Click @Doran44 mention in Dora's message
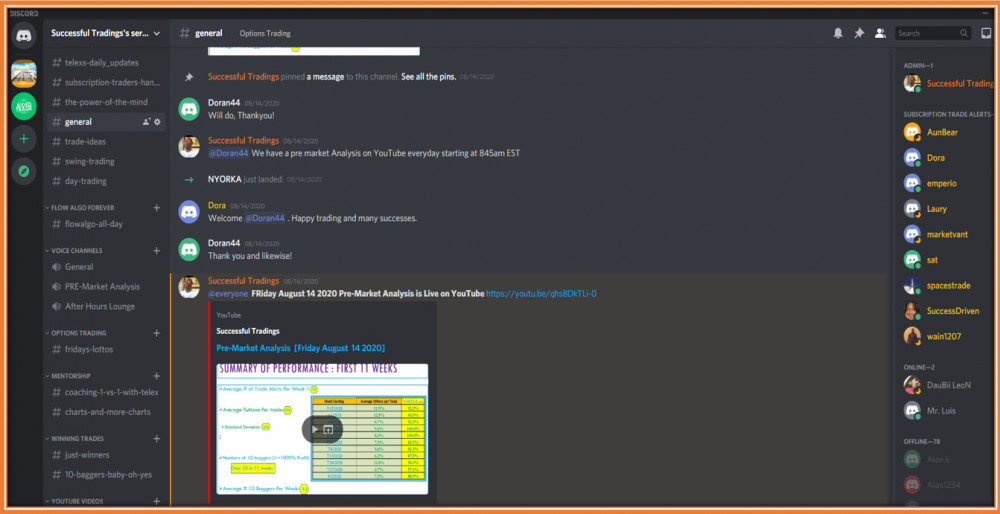This screenshot has width=1000, height=514. click(x=265, y=218)
